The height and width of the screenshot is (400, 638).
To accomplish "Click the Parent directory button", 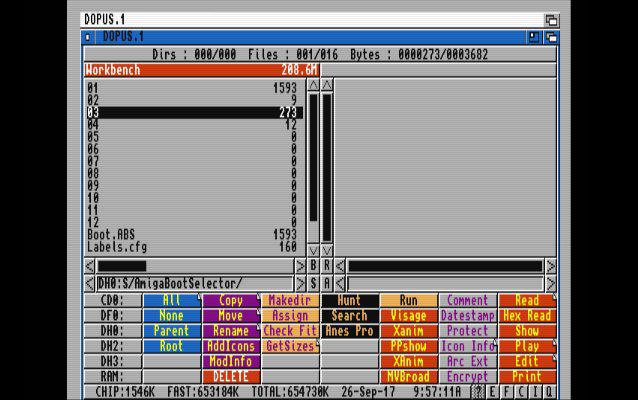I will (x=172, y=331).
